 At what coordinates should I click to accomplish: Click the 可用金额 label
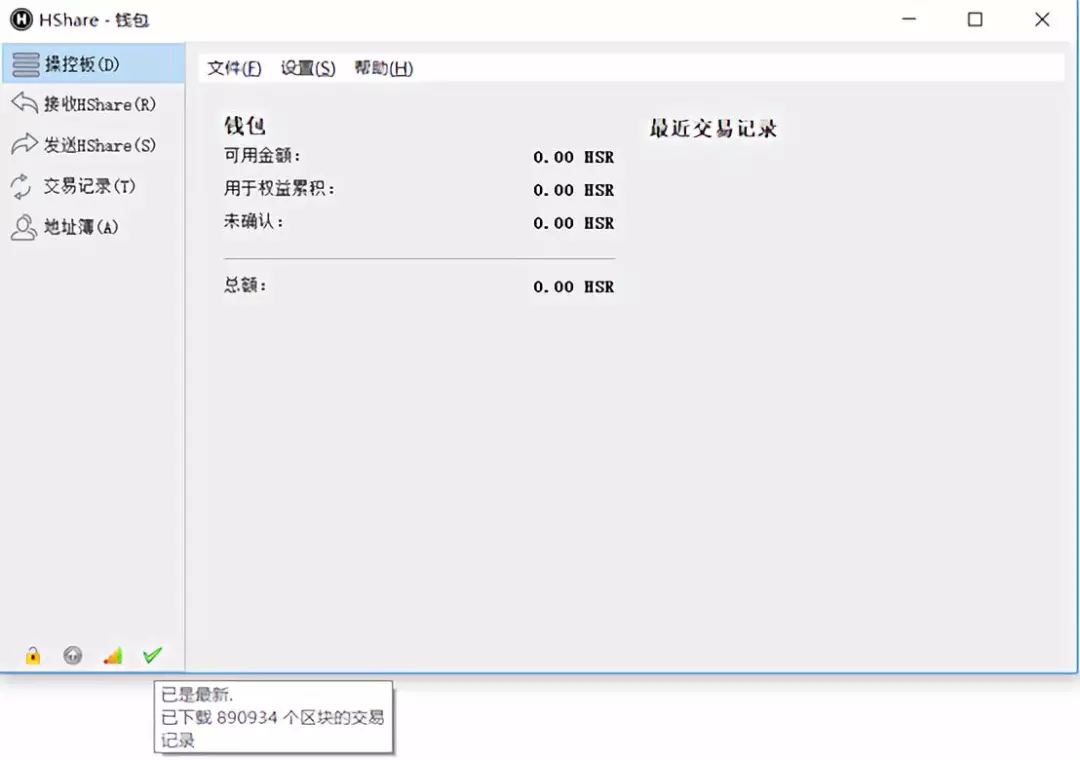262,156
